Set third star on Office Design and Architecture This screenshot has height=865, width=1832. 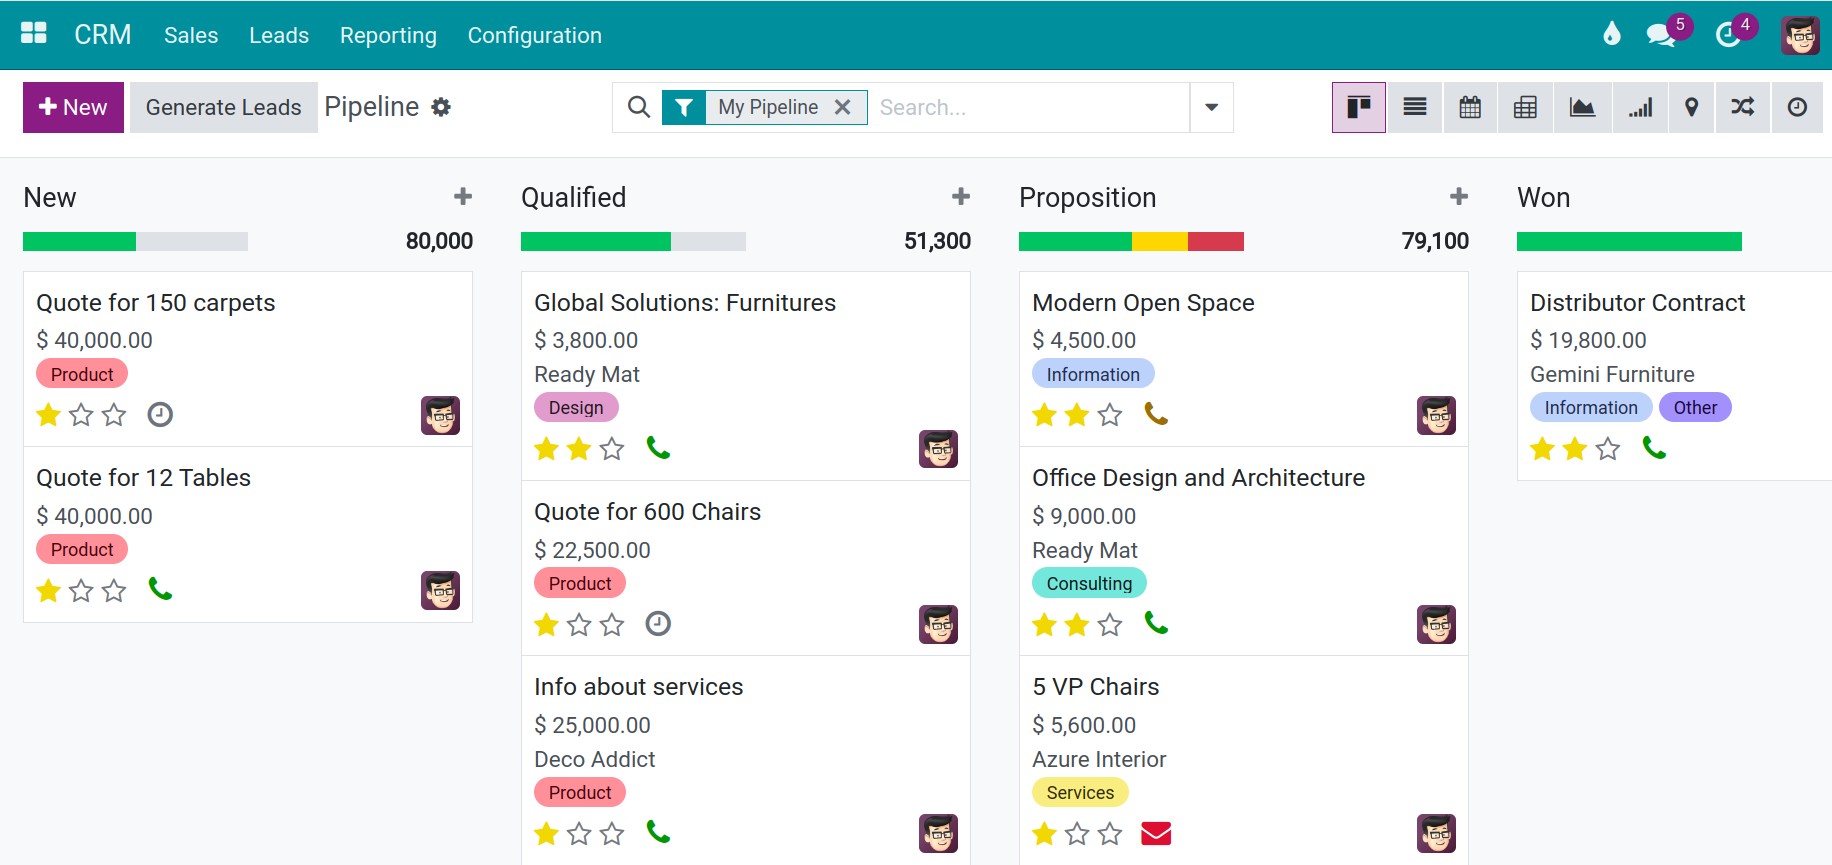pyautogui.click(x=1110, y=625)
